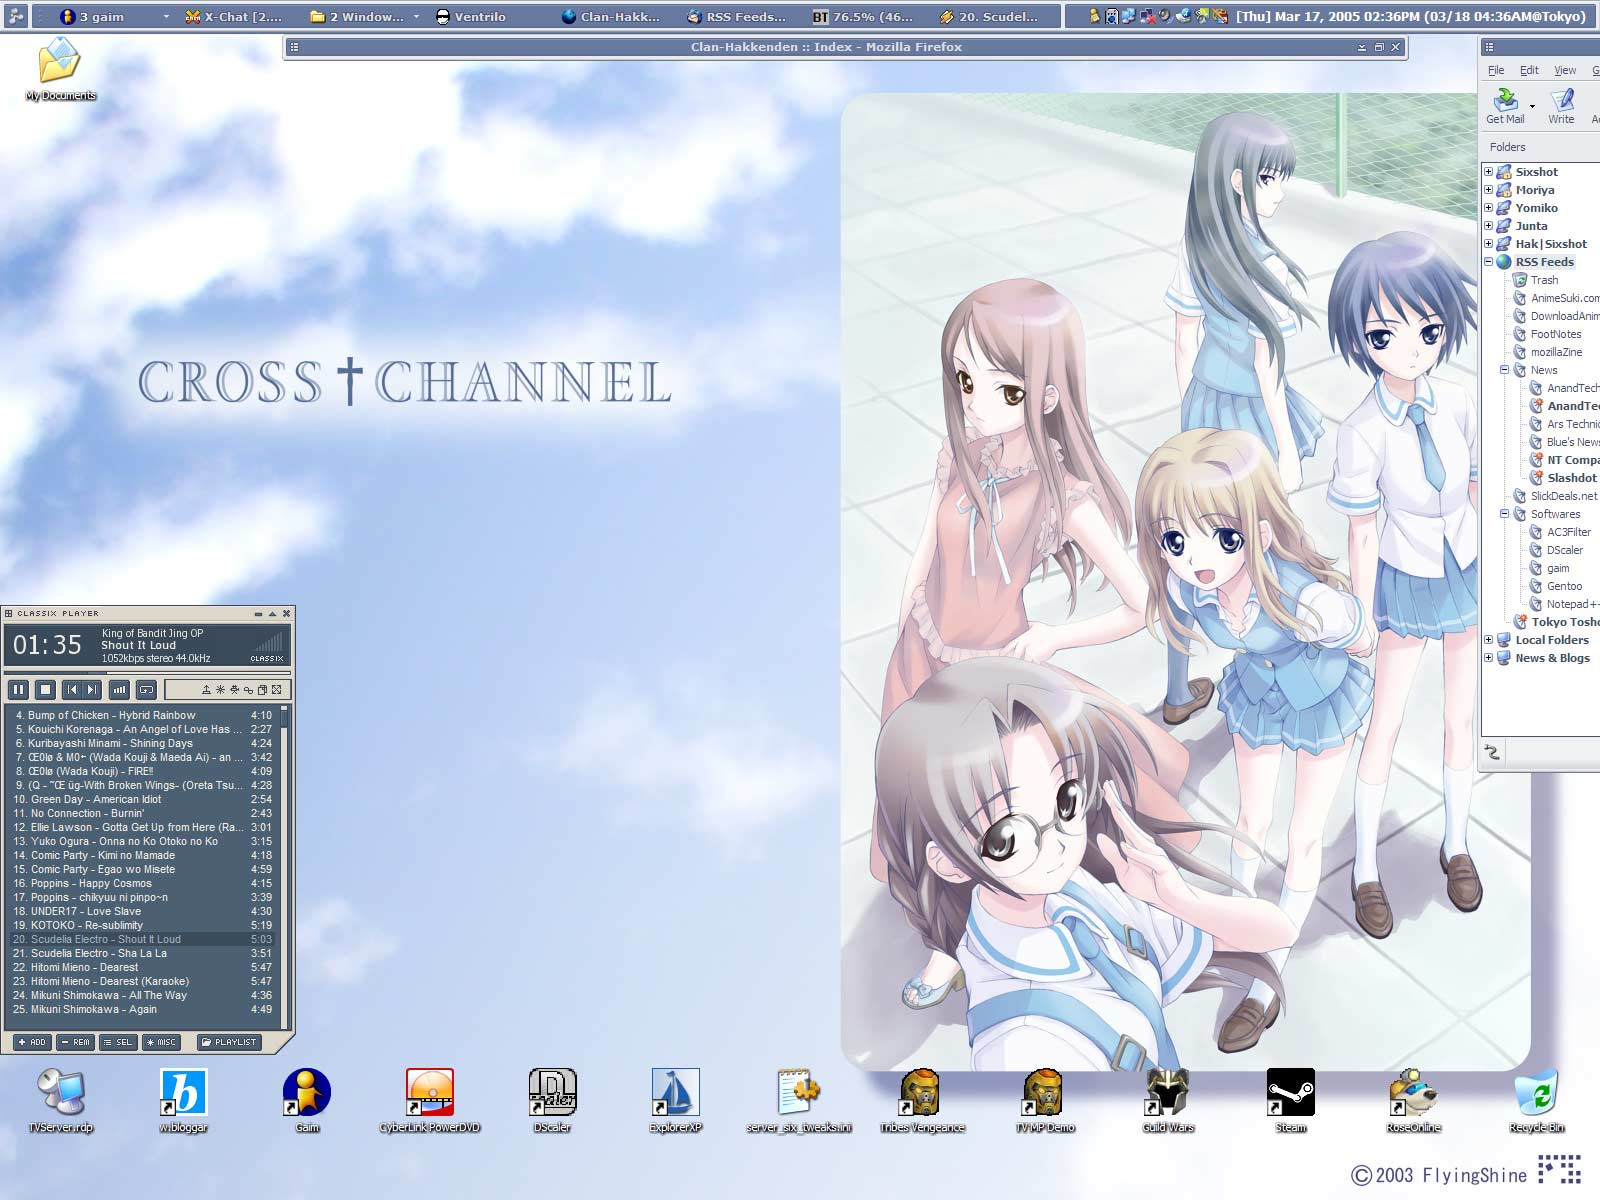This screenshot has width=1600, height=1200.
Task: Launch RoseOnline desktop shortcut
Action: 1414,1101
